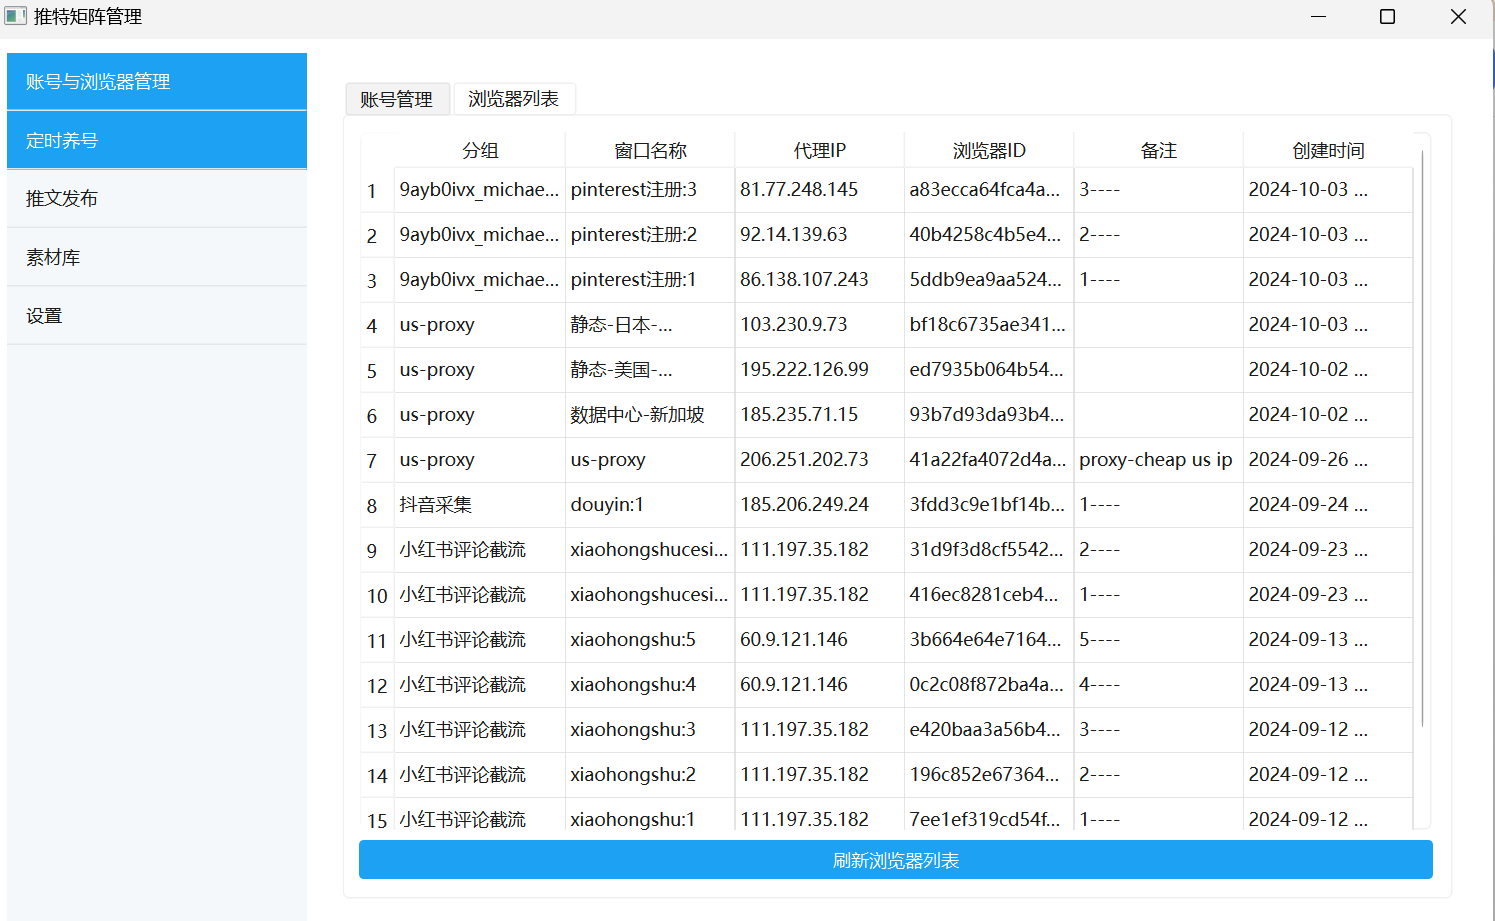Open the 素材库 sidebar item

157,258
